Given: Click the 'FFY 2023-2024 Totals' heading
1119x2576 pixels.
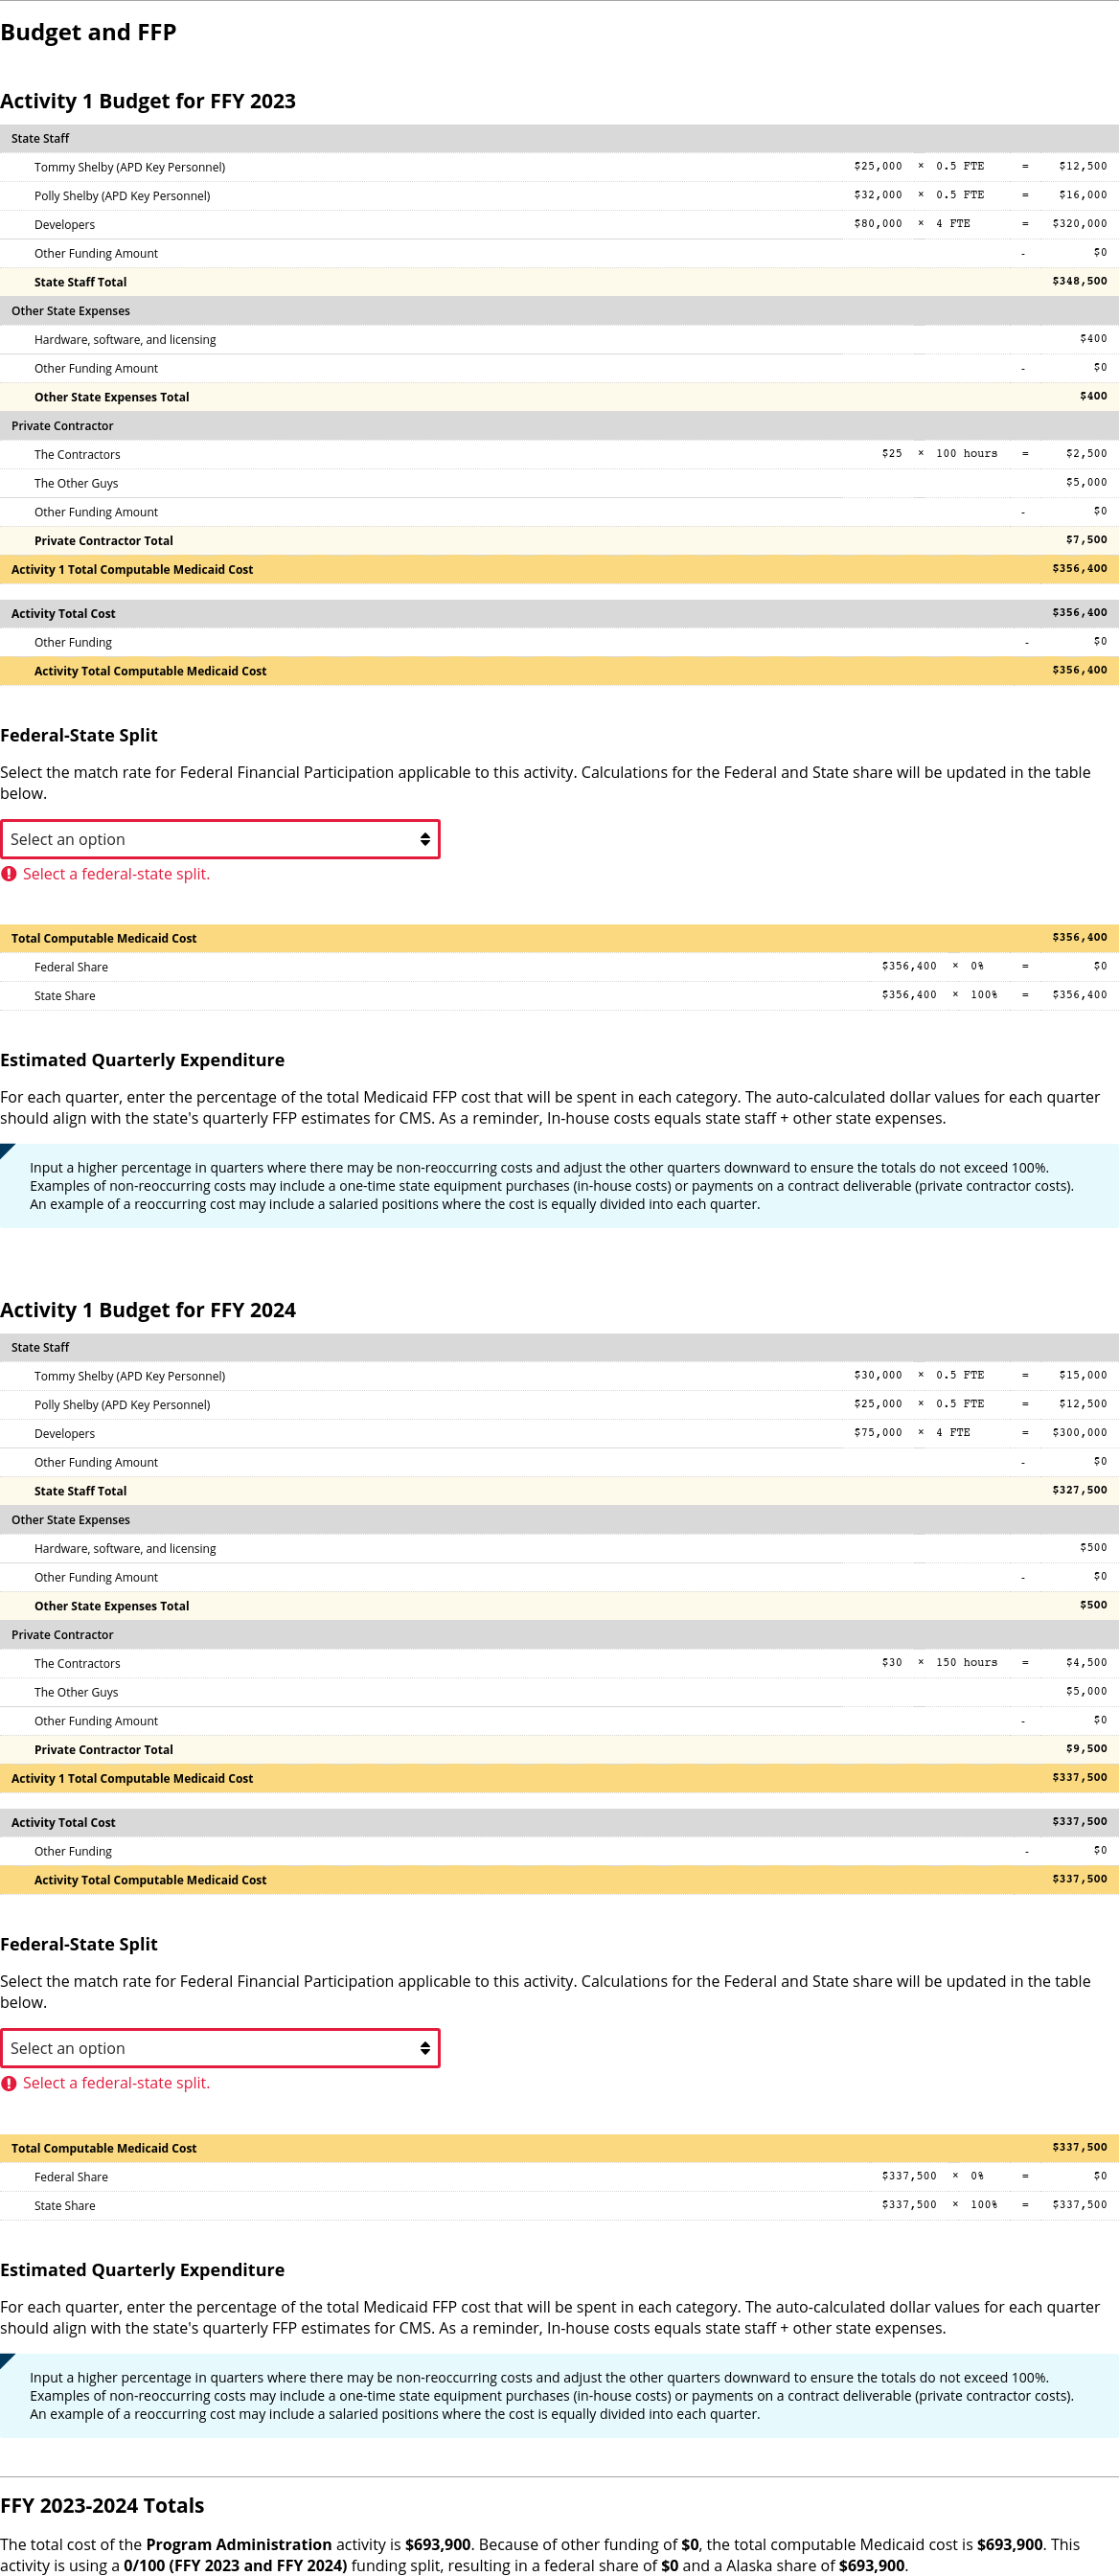Looking at the screenshot, I should (102, 2505).
